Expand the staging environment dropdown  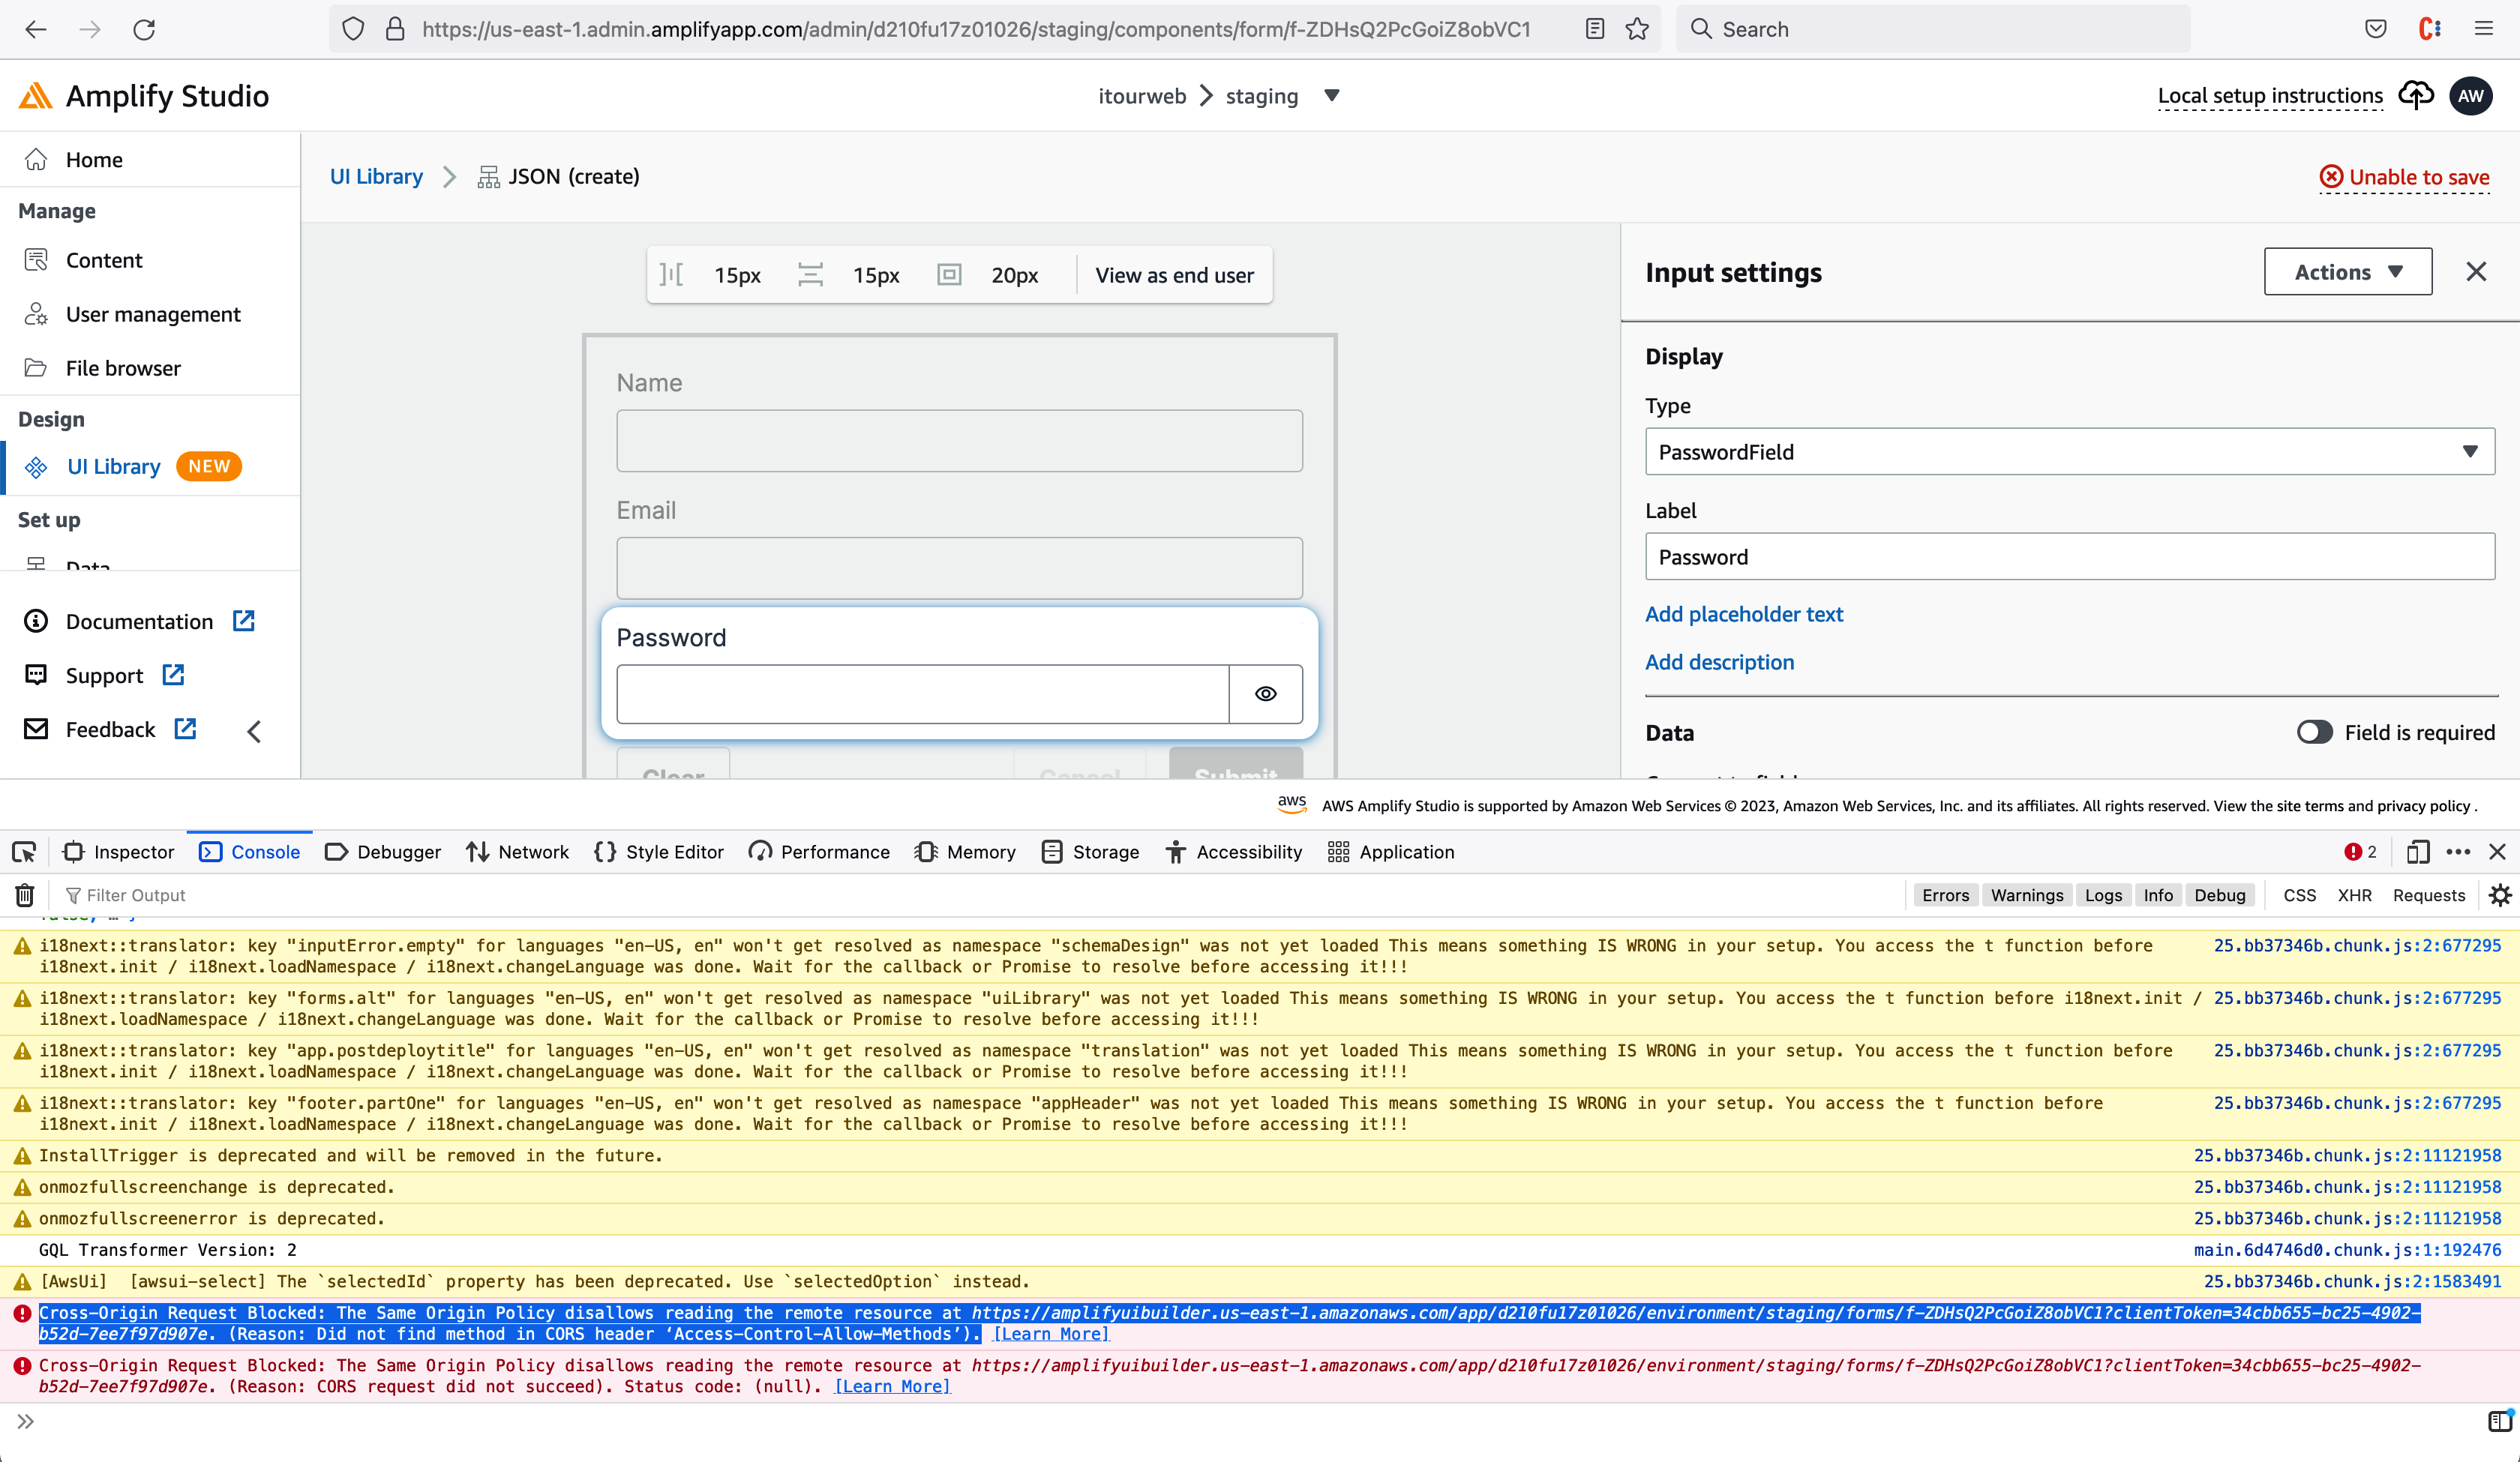click(x=1332, y=96)
